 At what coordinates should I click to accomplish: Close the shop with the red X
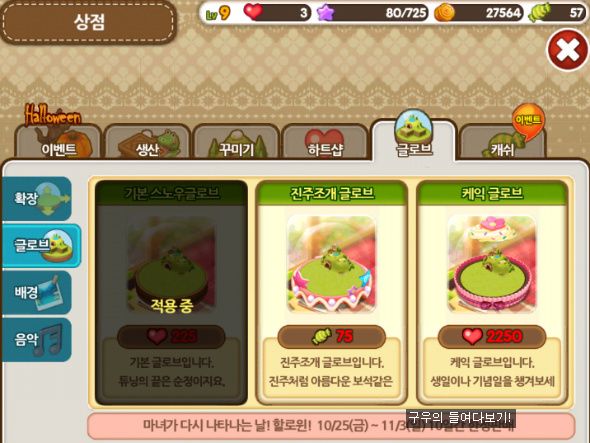[x=568, y=50]
